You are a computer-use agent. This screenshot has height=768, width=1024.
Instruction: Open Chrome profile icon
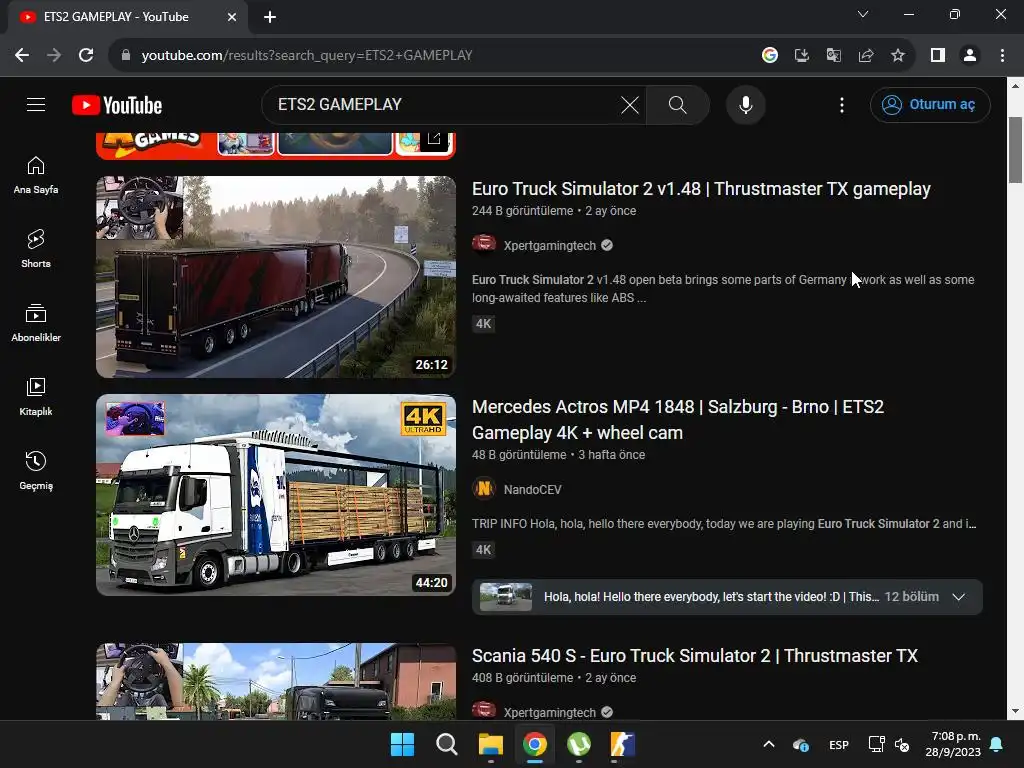(x=970, y=56)
